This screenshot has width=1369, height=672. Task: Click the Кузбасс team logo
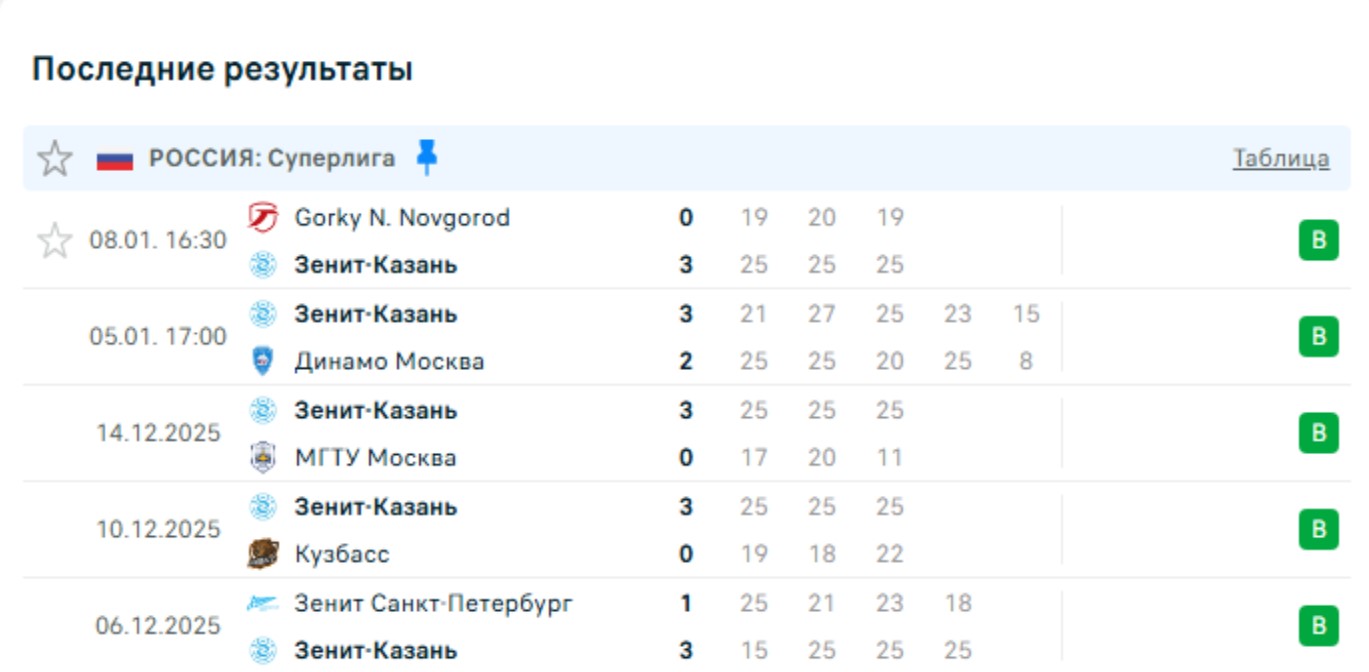pos(262,554)
